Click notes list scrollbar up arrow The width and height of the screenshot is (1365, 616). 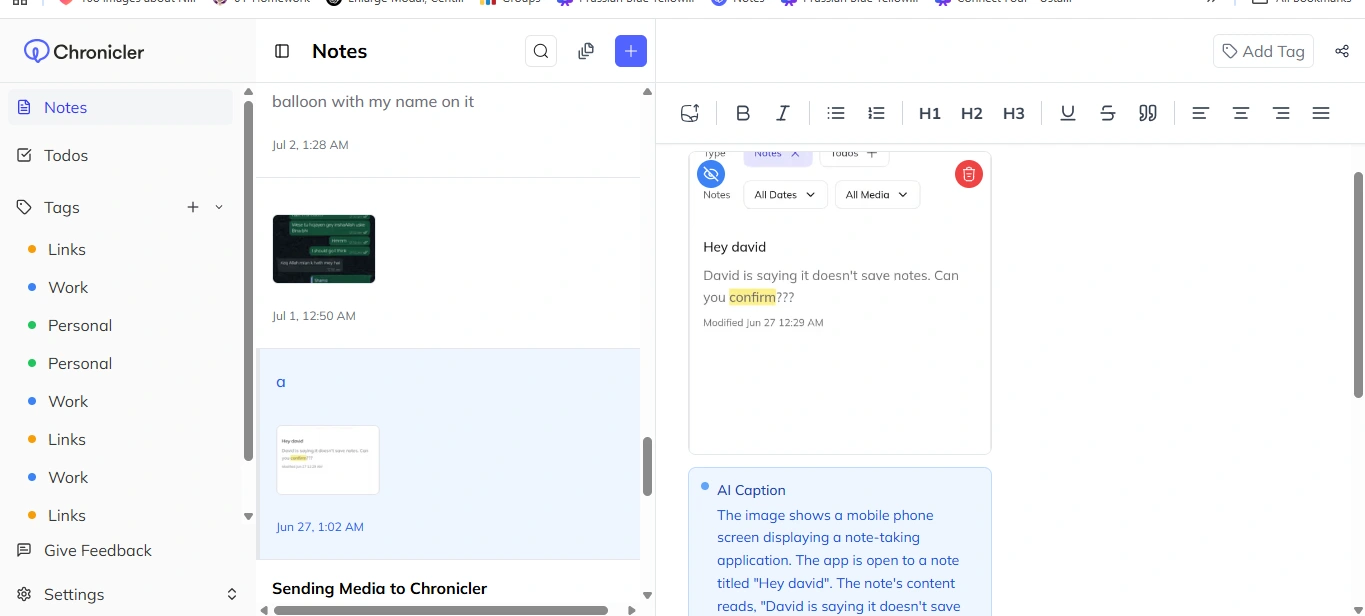647,92
